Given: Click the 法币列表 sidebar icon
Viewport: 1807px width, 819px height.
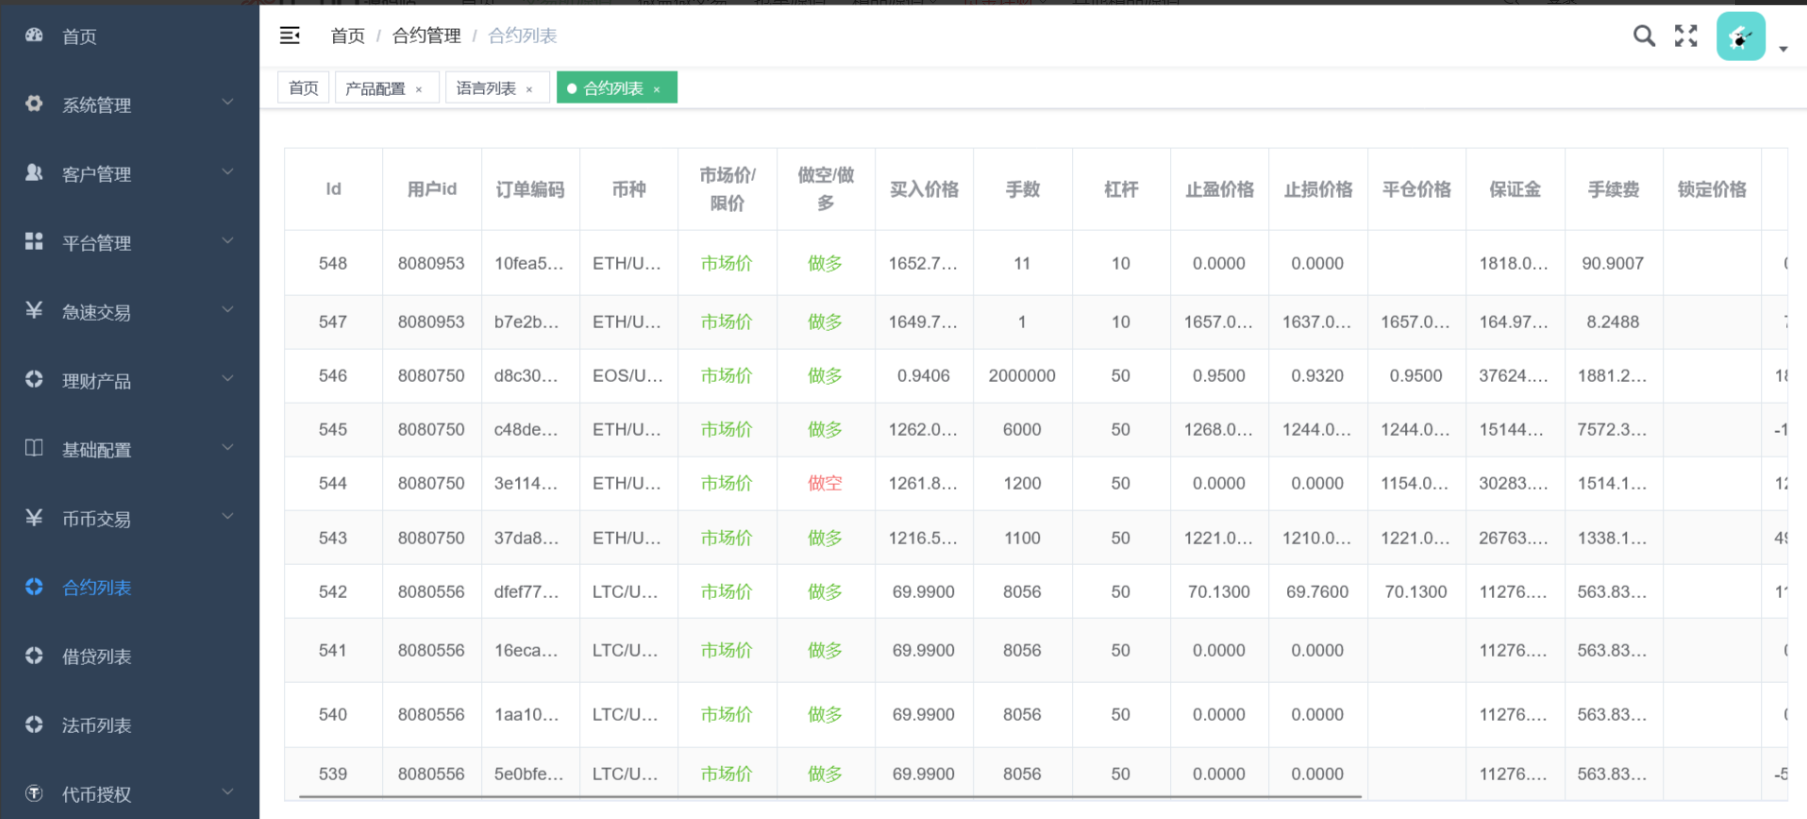Looking at the screenshot, I should [x=34, y=725].
